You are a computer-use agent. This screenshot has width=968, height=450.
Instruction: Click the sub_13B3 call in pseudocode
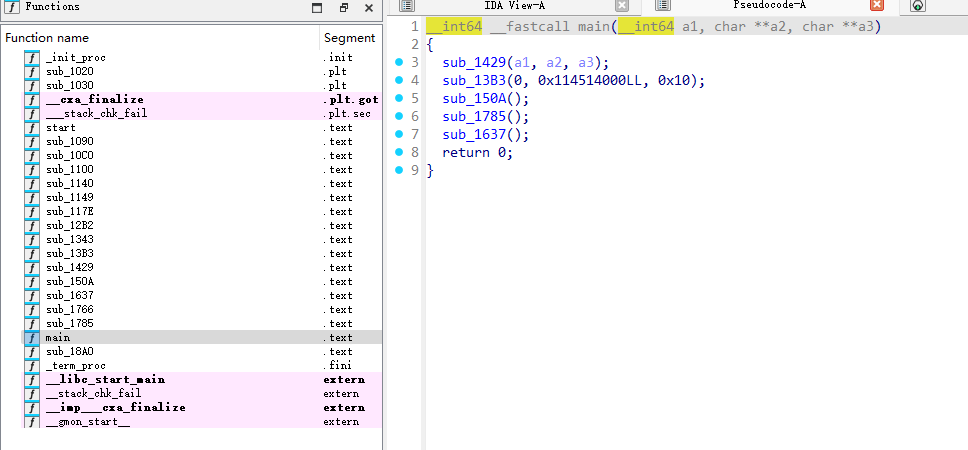coord(476,81)
